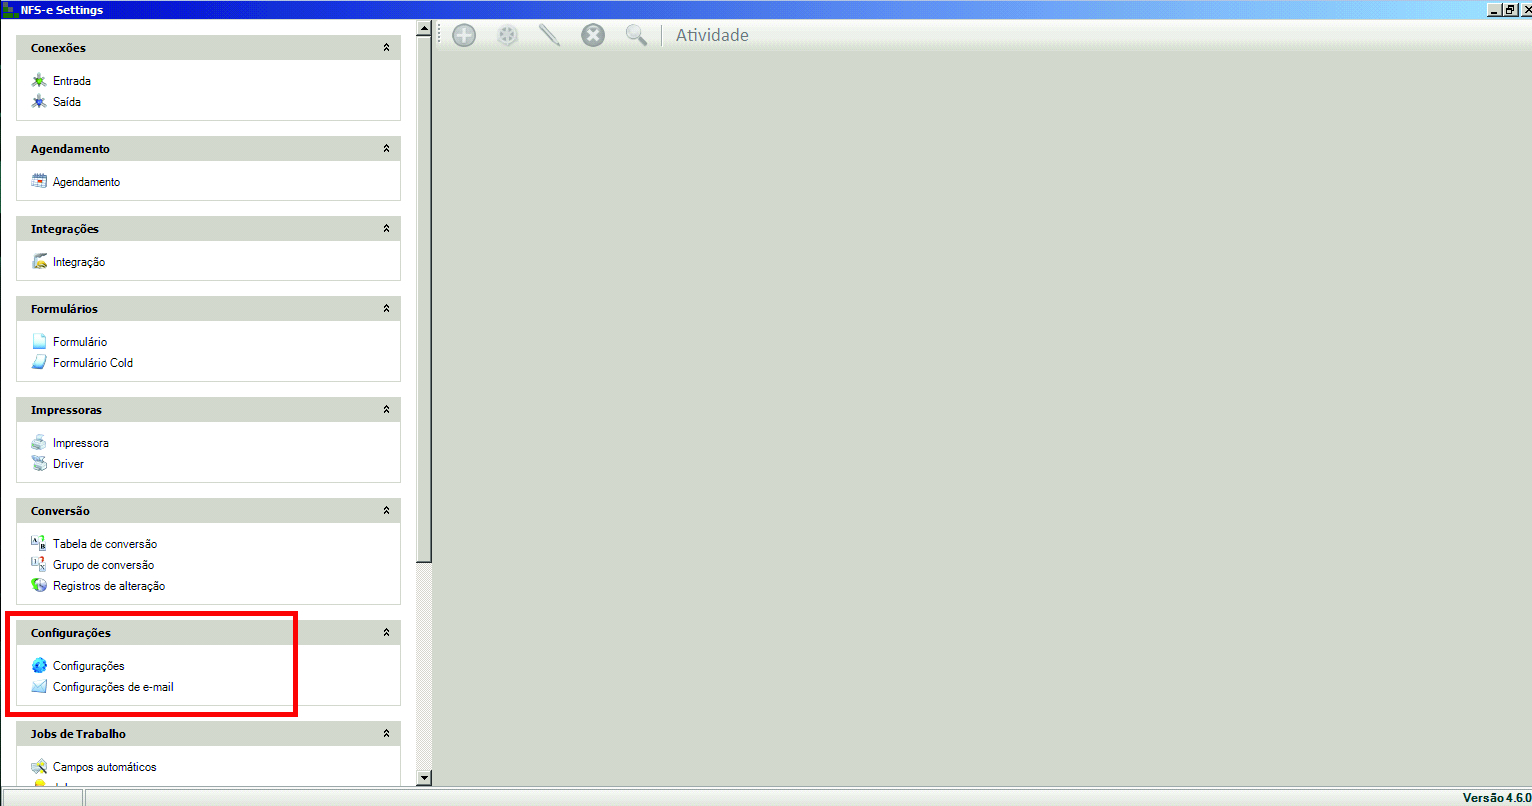Open the Impressora link
Viewport: 1532px width, 806px height.
(81, 443)
